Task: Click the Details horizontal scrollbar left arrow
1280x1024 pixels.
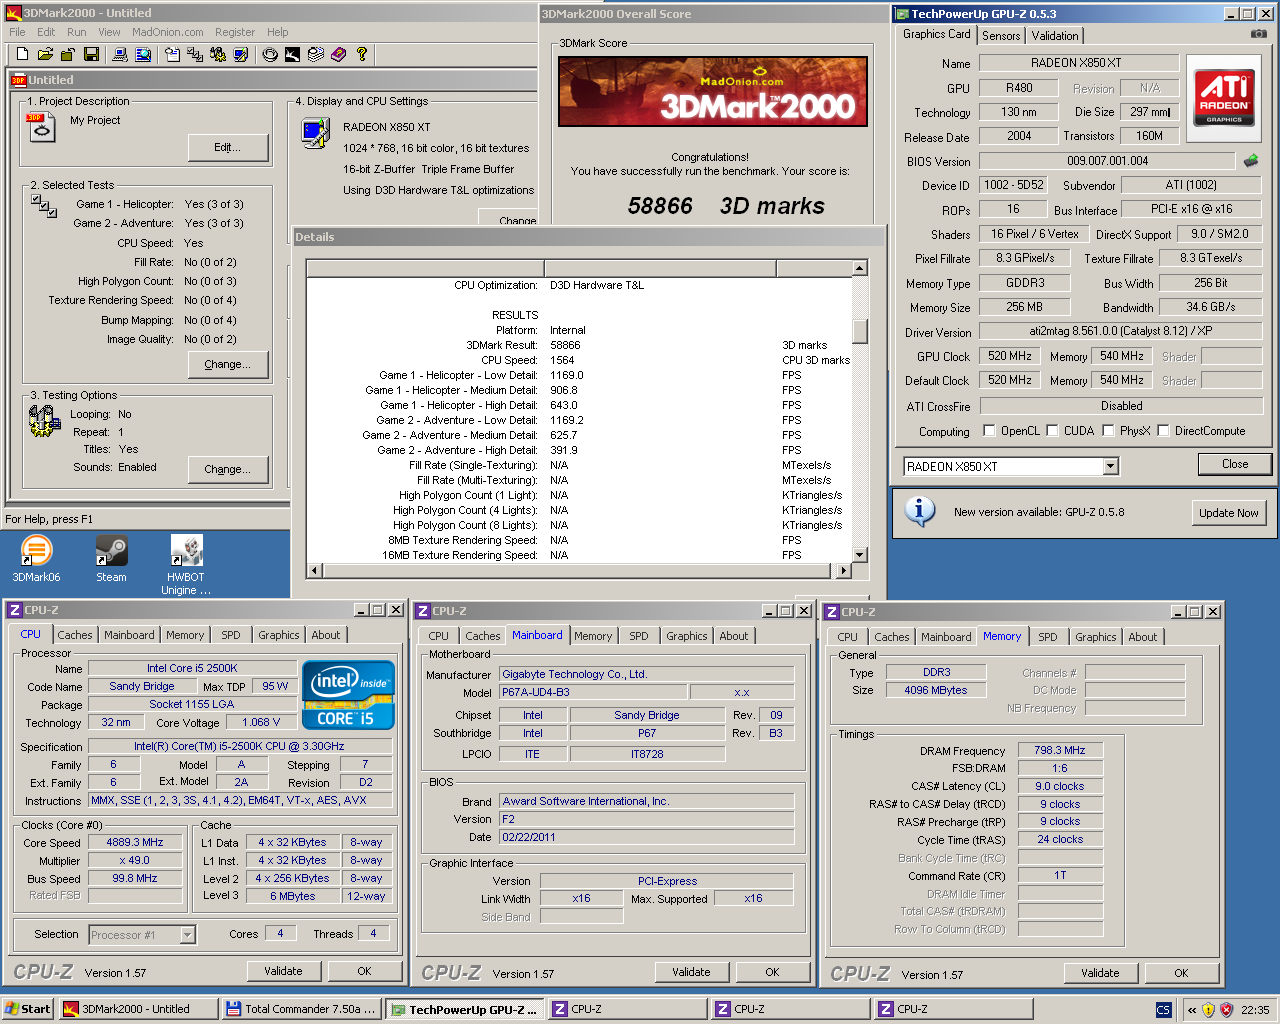Action: [x=314, y=570]
